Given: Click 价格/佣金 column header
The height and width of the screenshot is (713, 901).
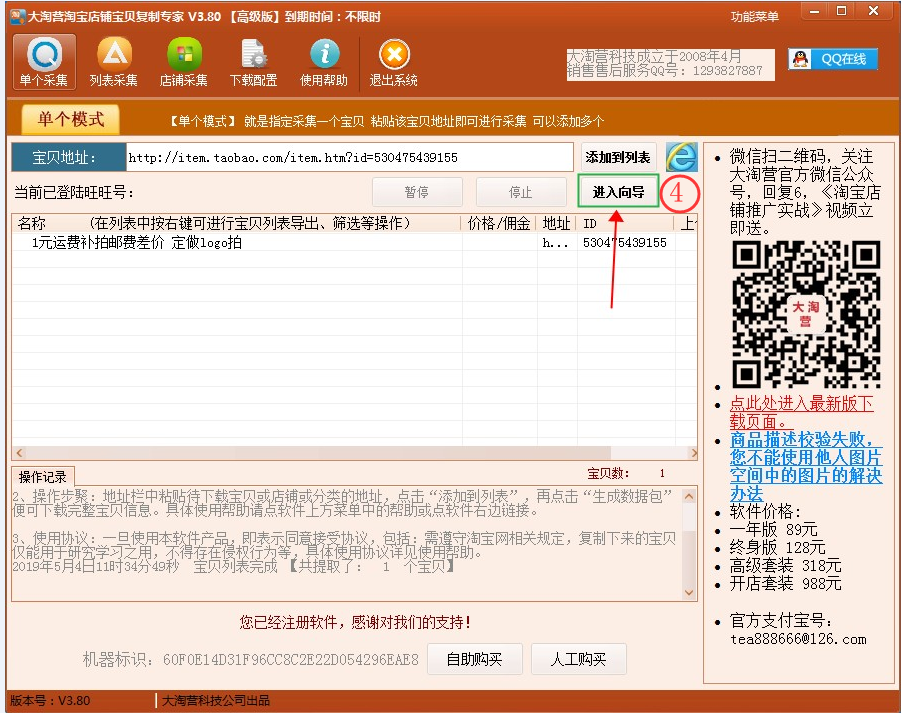Looking at the screenshot, I should pyautogui.click(x=499, y=223).
